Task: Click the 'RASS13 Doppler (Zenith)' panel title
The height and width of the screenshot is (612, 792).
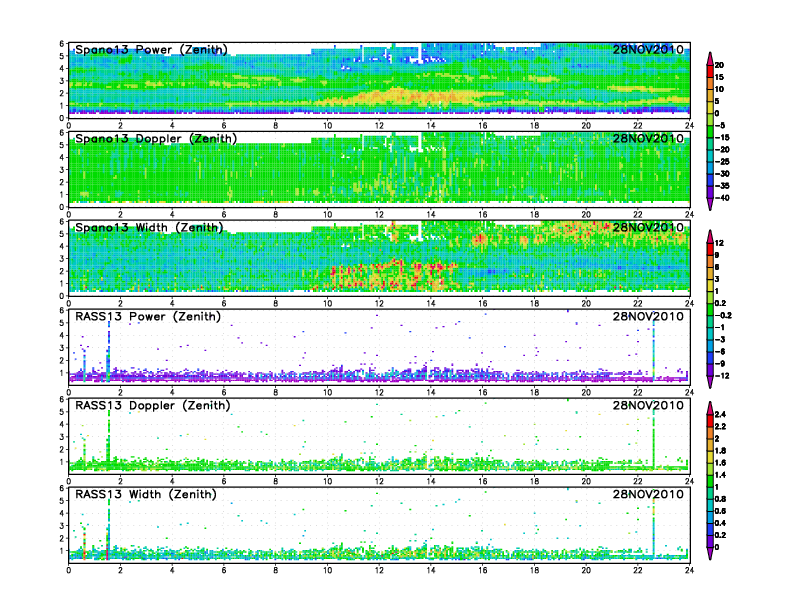Action: click(153, 405)
